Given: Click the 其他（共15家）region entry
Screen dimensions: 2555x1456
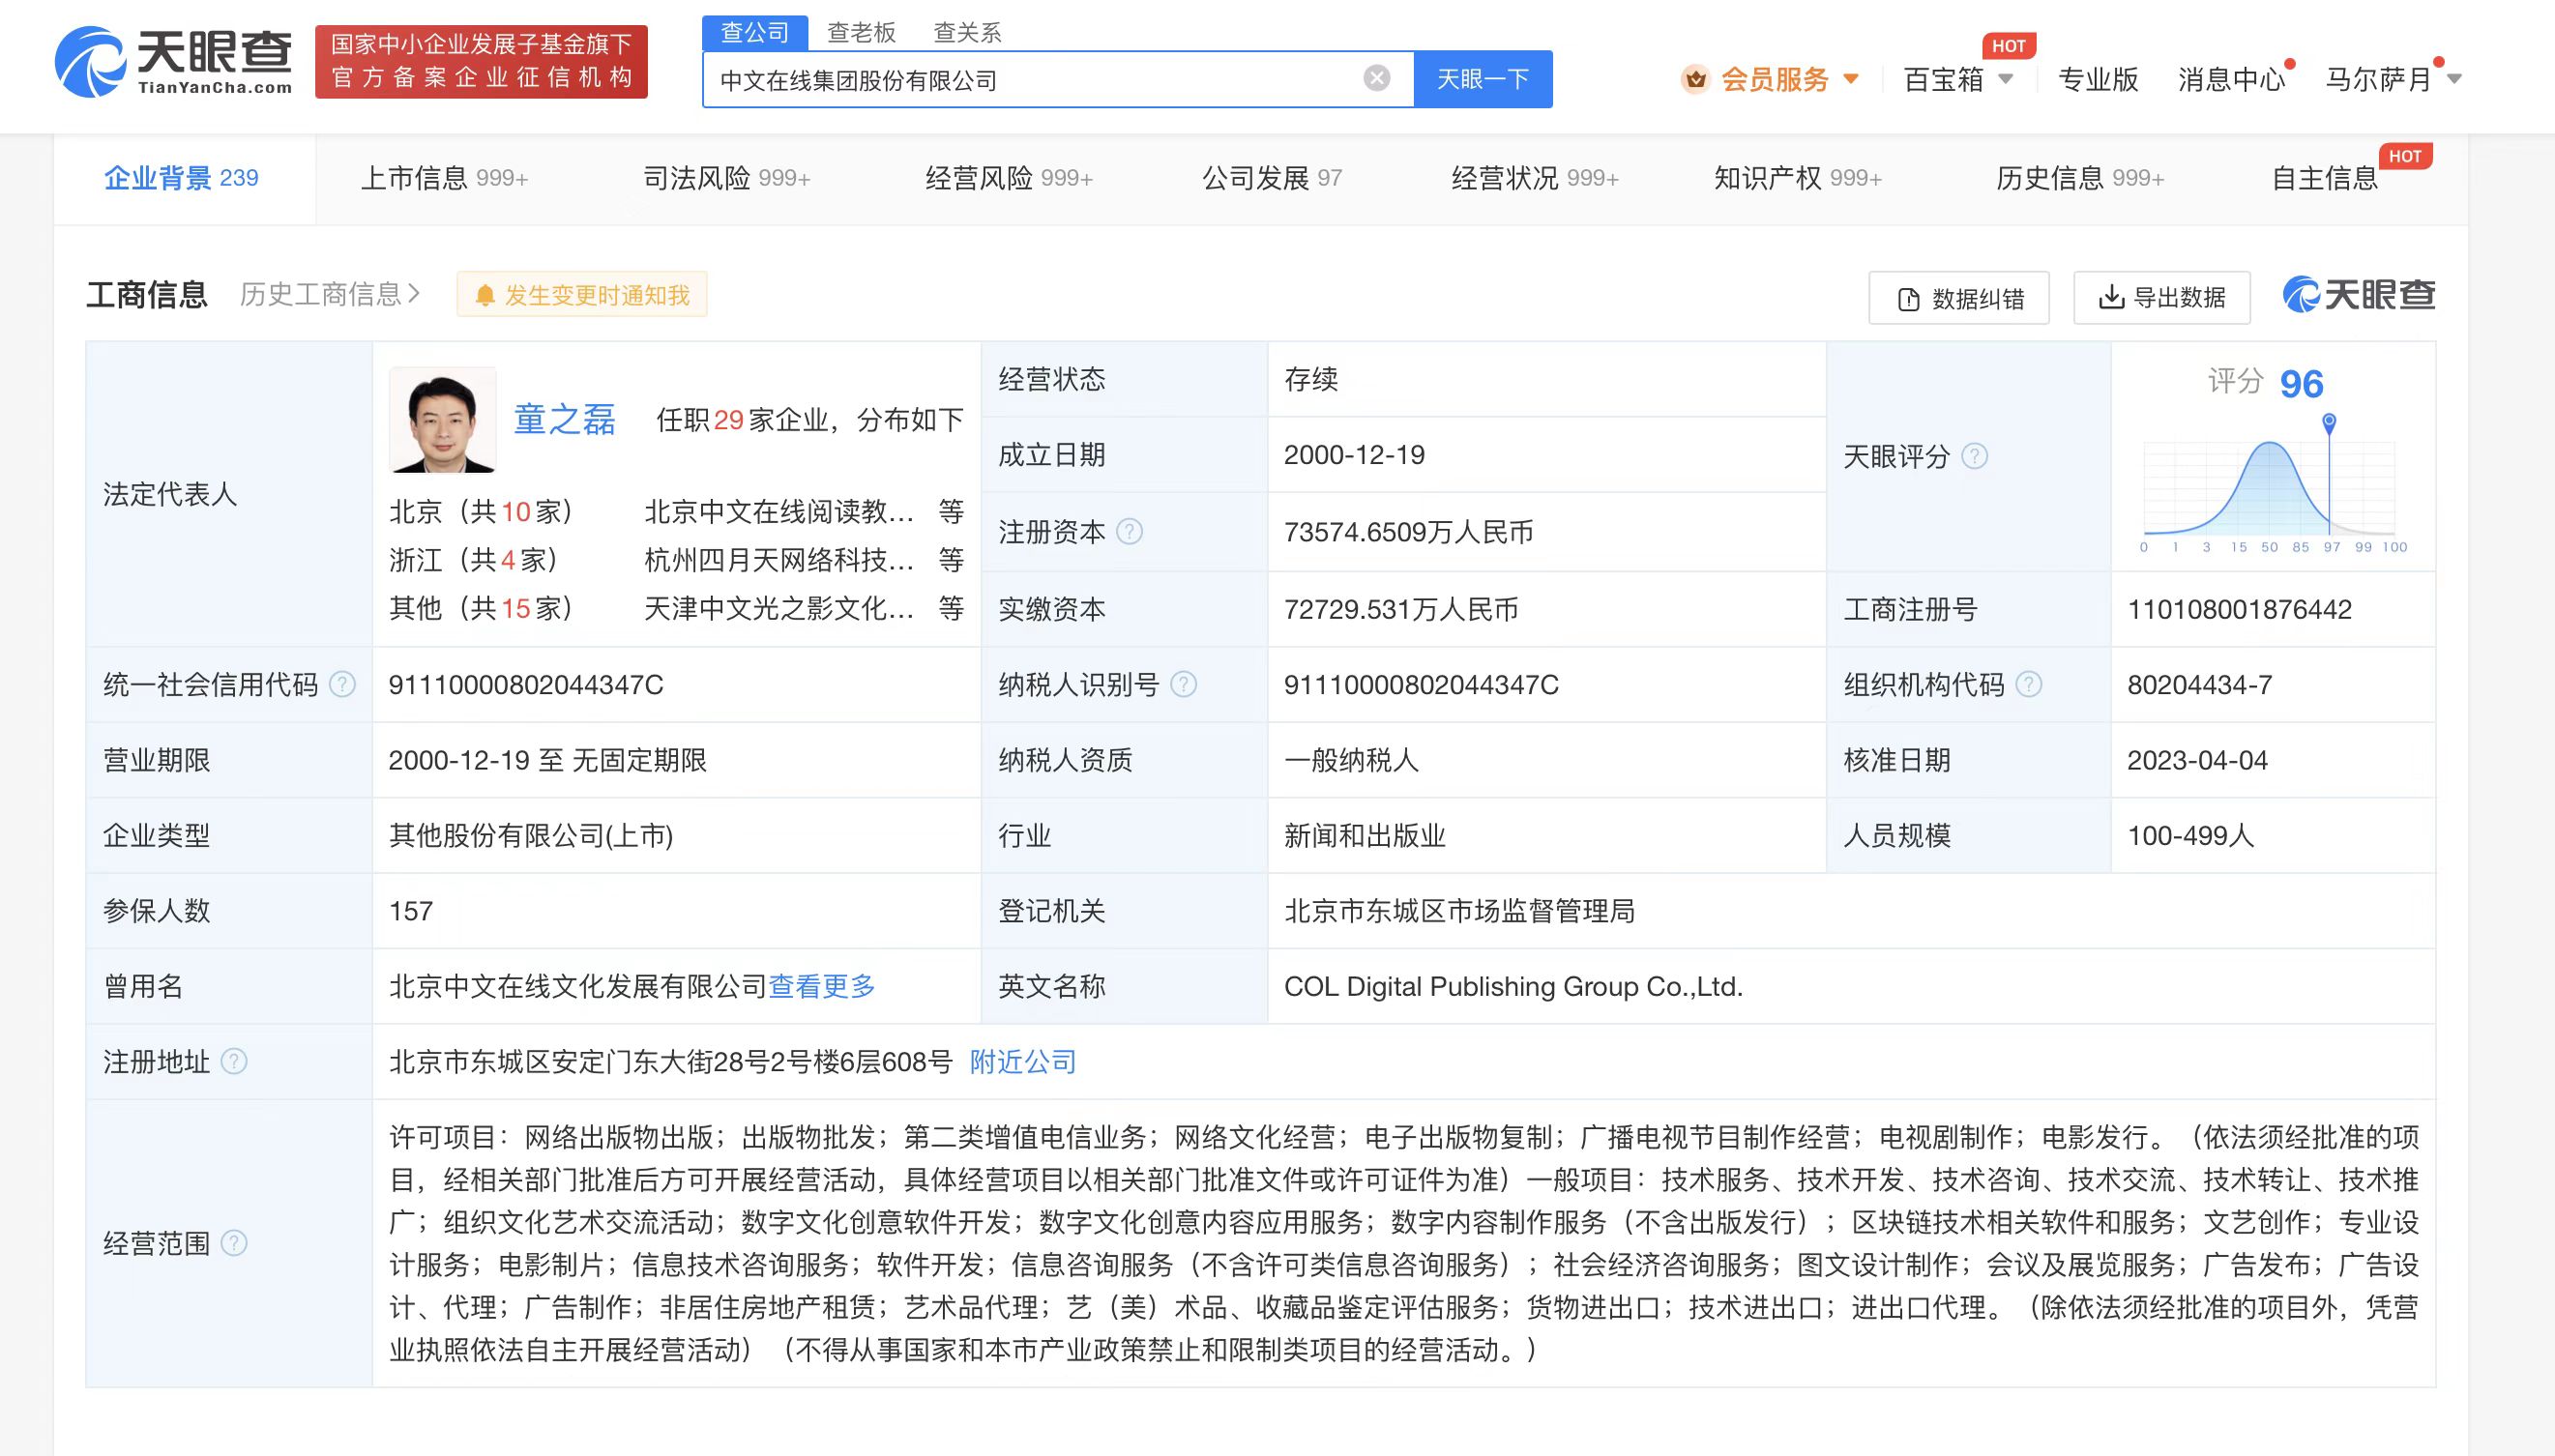Looking at the screenshot, I should [x=481, y=607].
